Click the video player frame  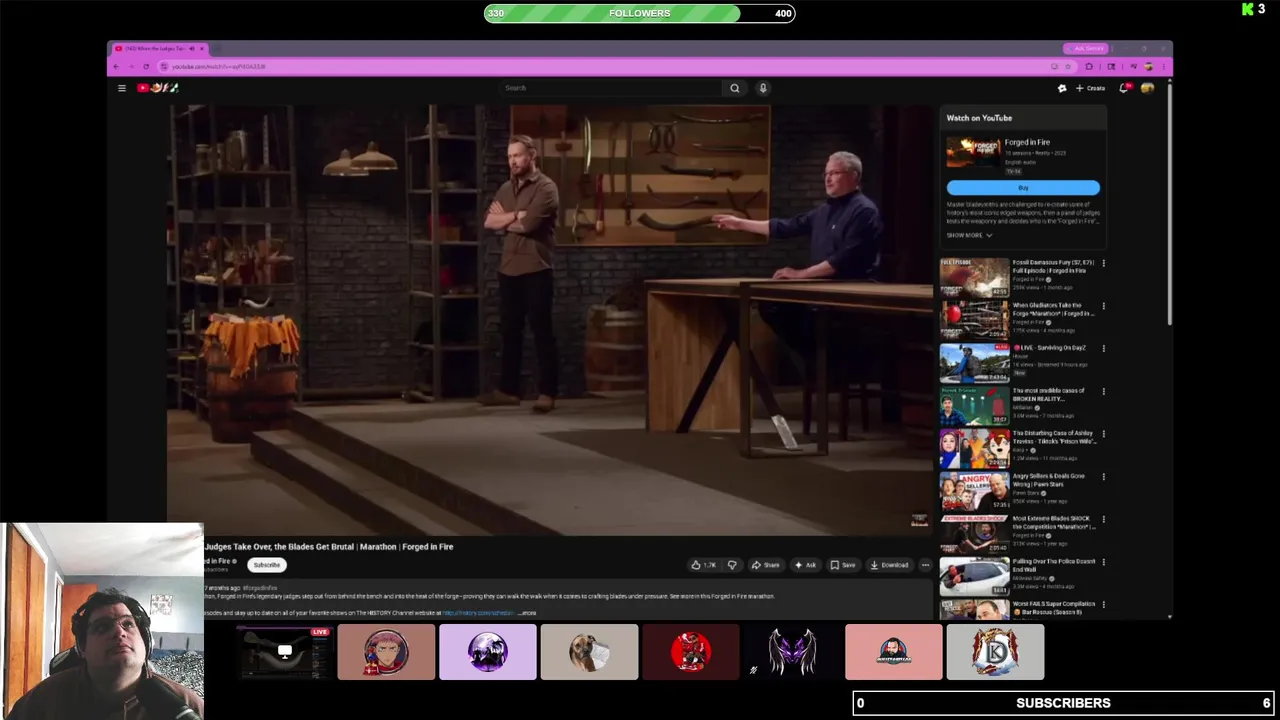[x=550, y=320]
